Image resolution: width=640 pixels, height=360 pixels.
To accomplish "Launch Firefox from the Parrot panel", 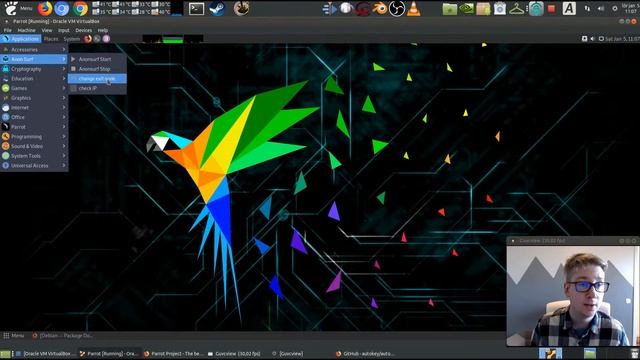I will point(88,39).
